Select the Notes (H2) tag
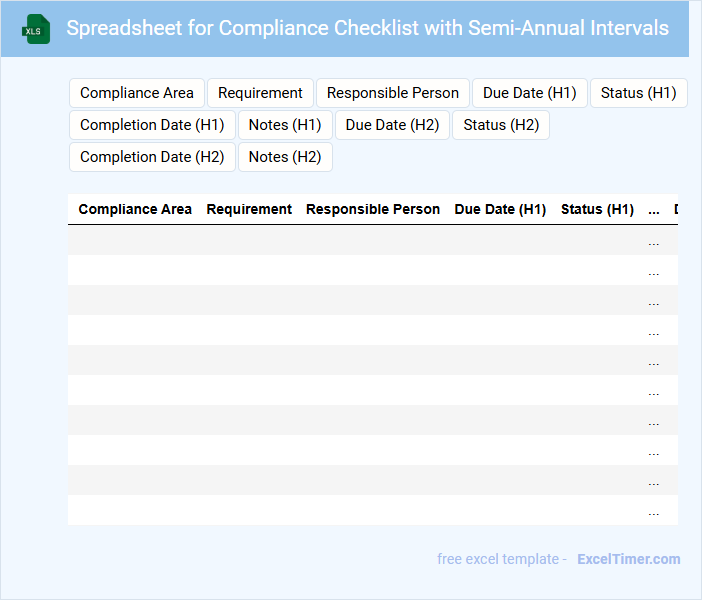The height and width of the screenshot is (600, 702). pyautogui.click(x=285, y=157)
